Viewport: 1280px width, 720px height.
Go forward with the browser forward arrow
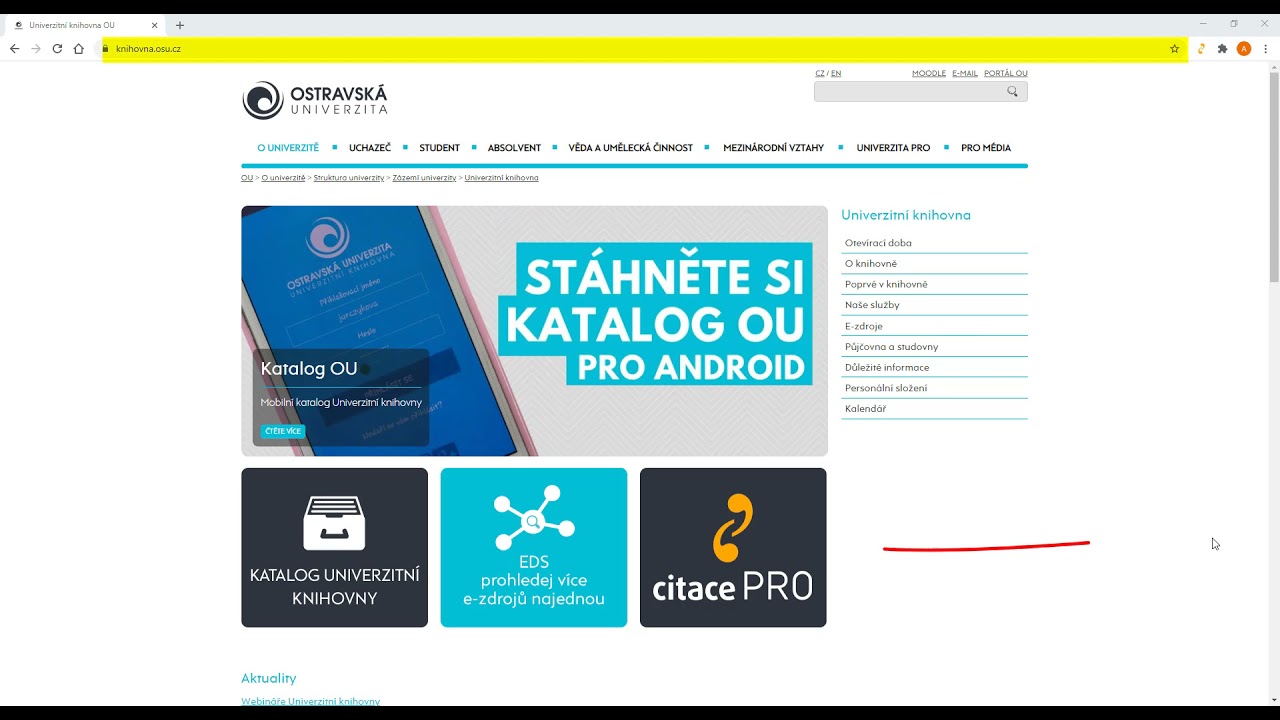(36, 49)
